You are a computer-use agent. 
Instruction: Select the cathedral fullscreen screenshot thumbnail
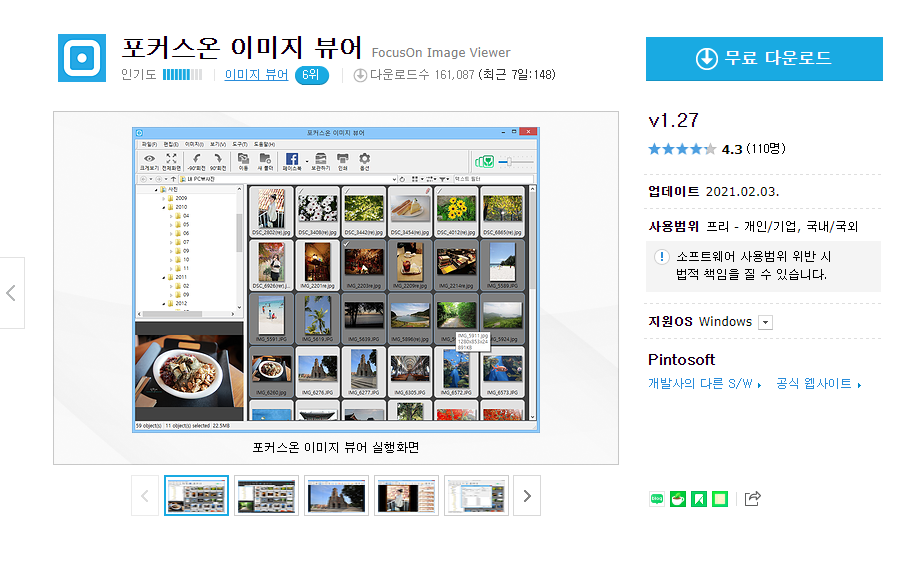[336, 495]
